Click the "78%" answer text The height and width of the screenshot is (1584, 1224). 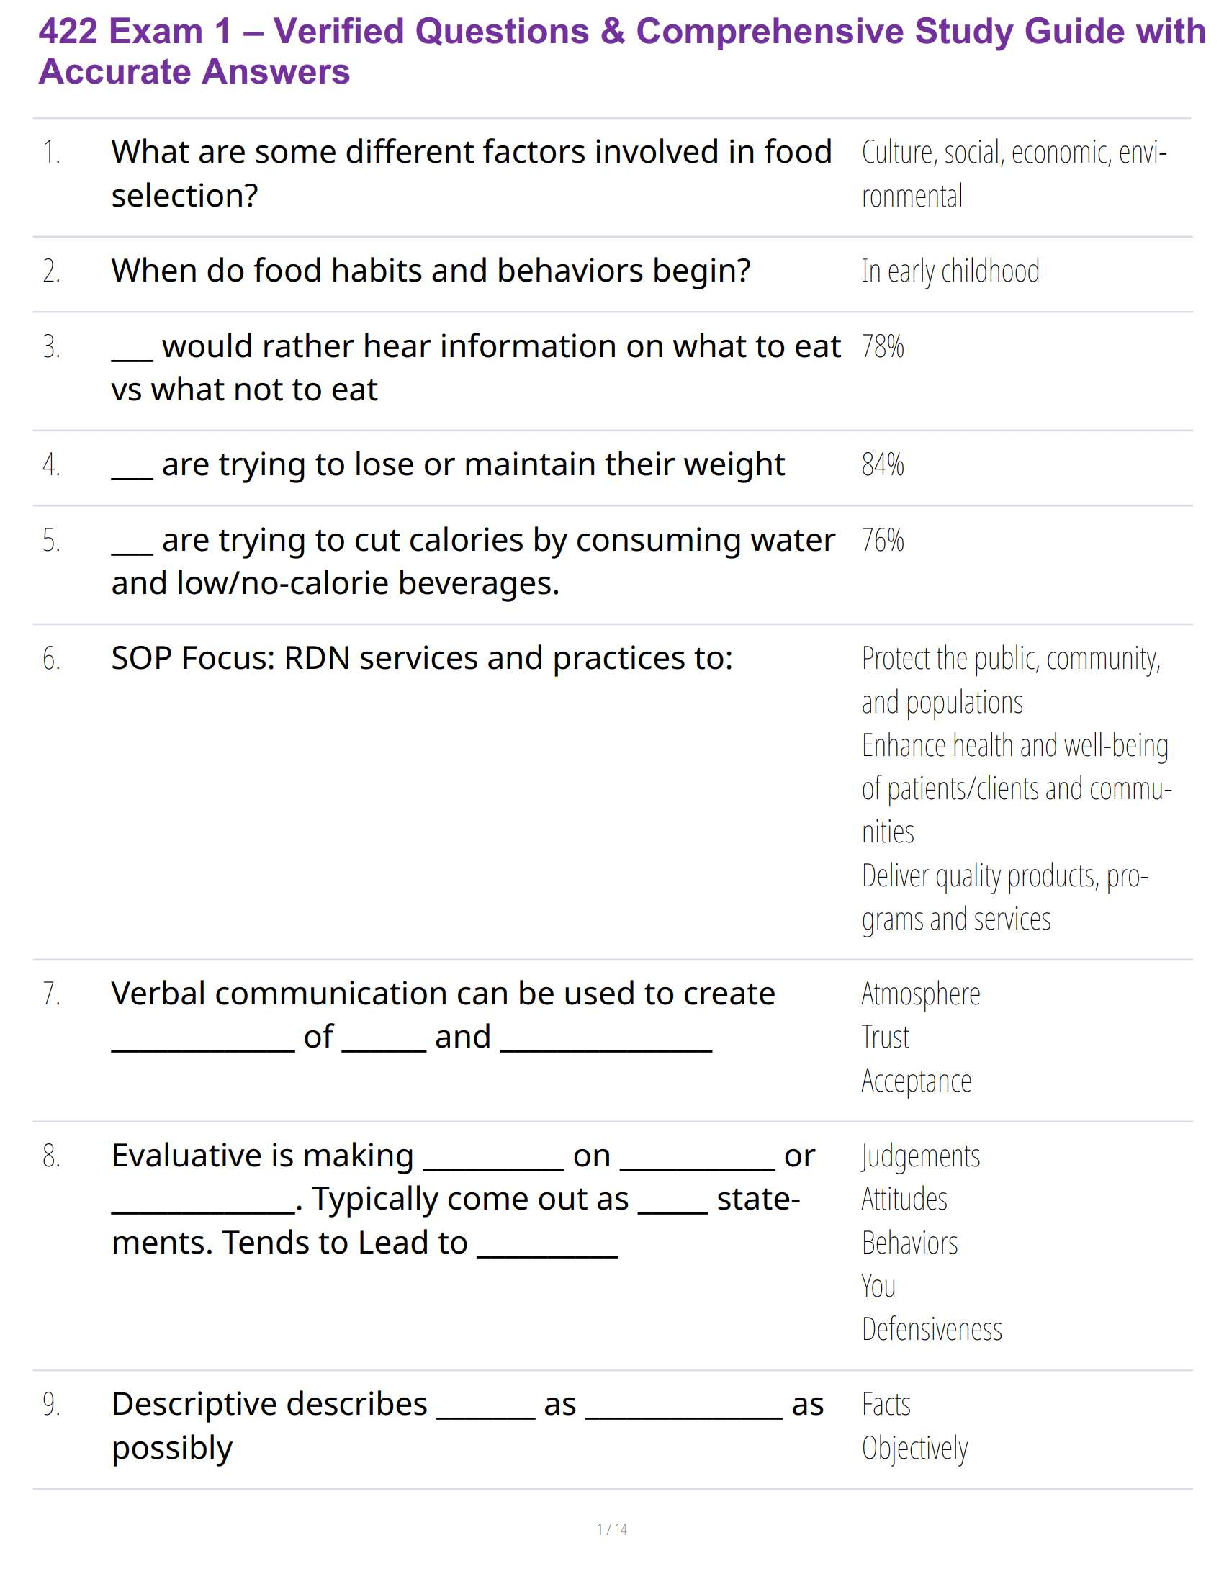point(883,347)
